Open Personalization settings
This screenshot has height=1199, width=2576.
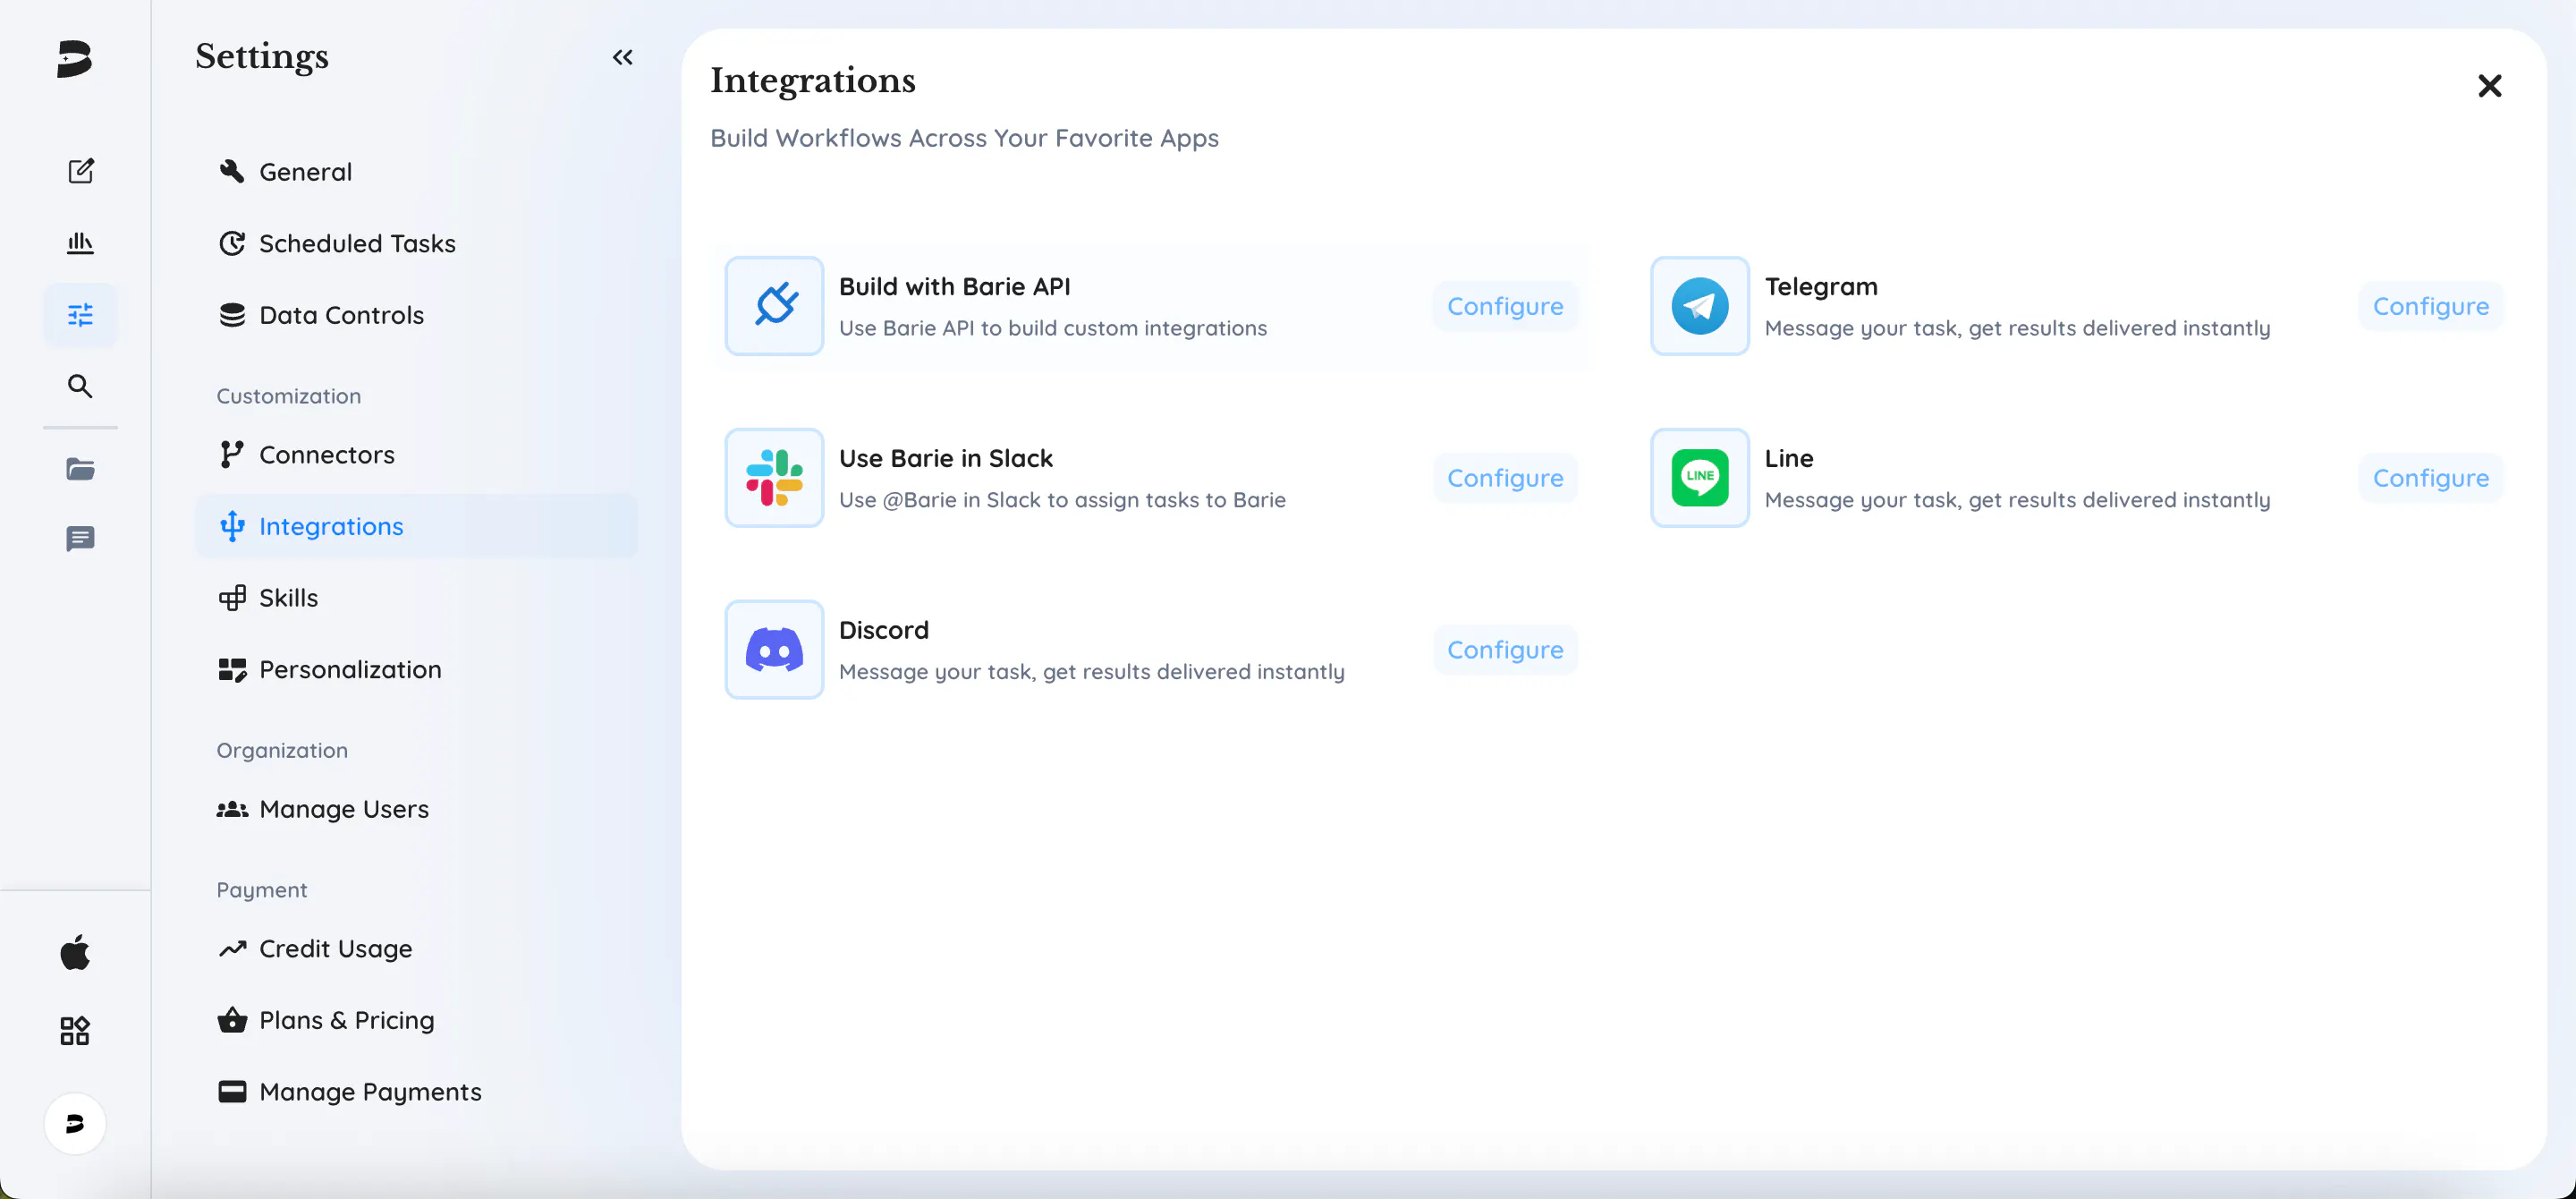coord(416,669)
